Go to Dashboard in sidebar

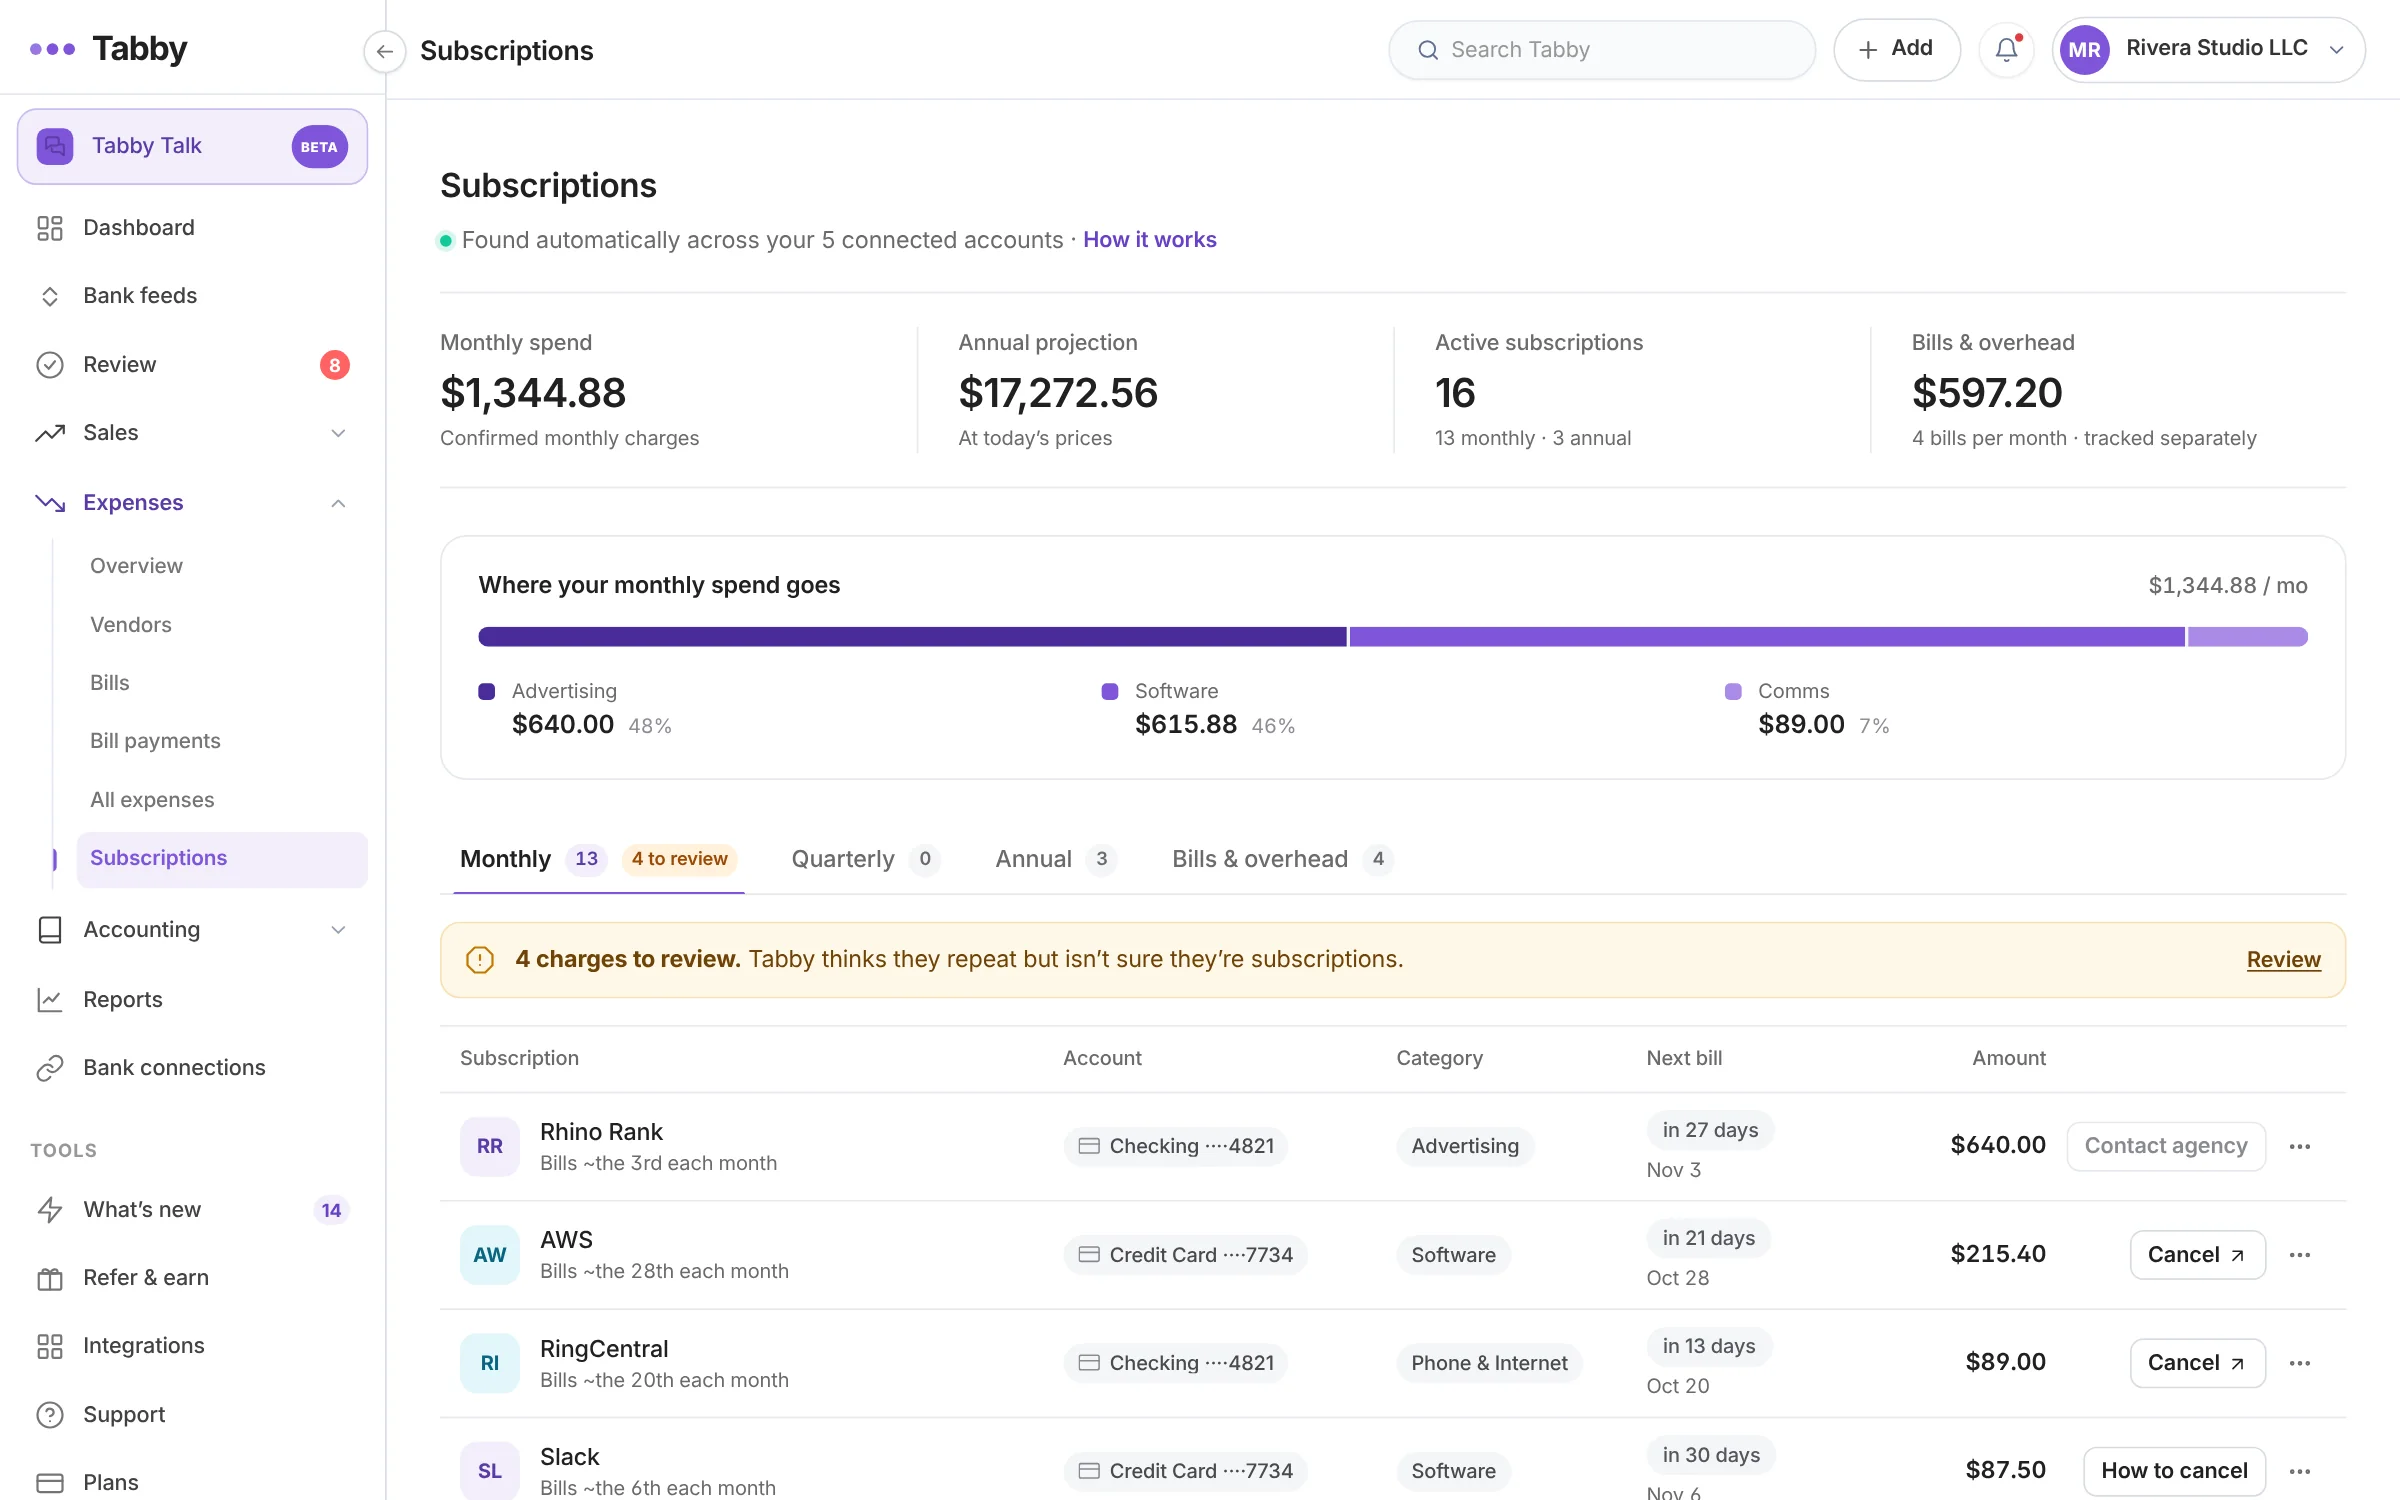192,228
